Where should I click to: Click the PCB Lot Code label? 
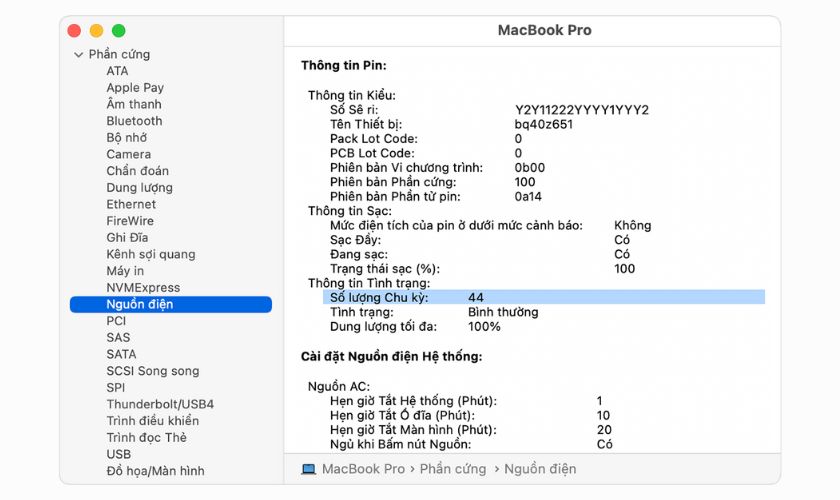pos(372,153)
